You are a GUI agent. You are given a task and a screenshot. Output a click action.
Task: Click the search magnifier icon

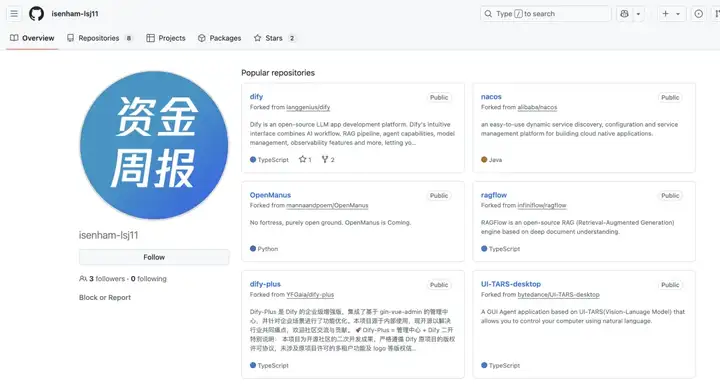(488, 14)
